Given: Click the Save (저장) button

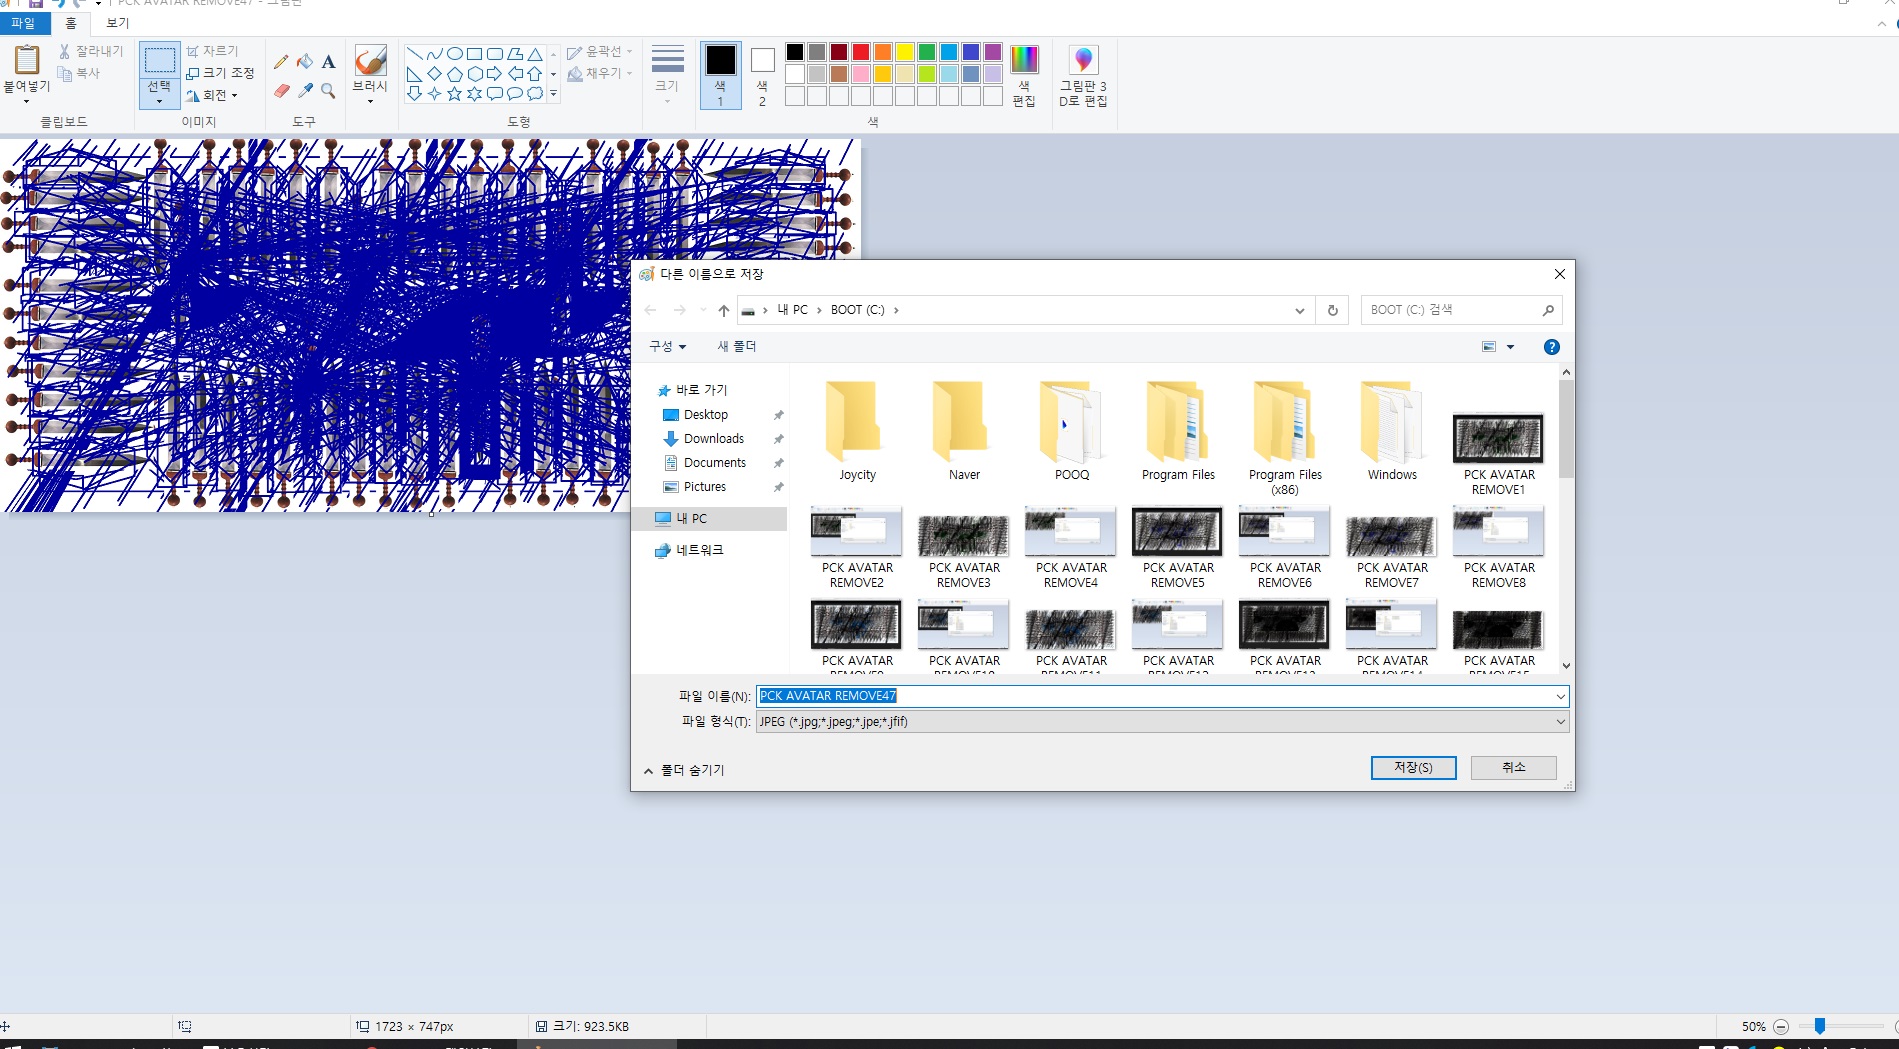Looking at the screenshot, I should 1413,767.
